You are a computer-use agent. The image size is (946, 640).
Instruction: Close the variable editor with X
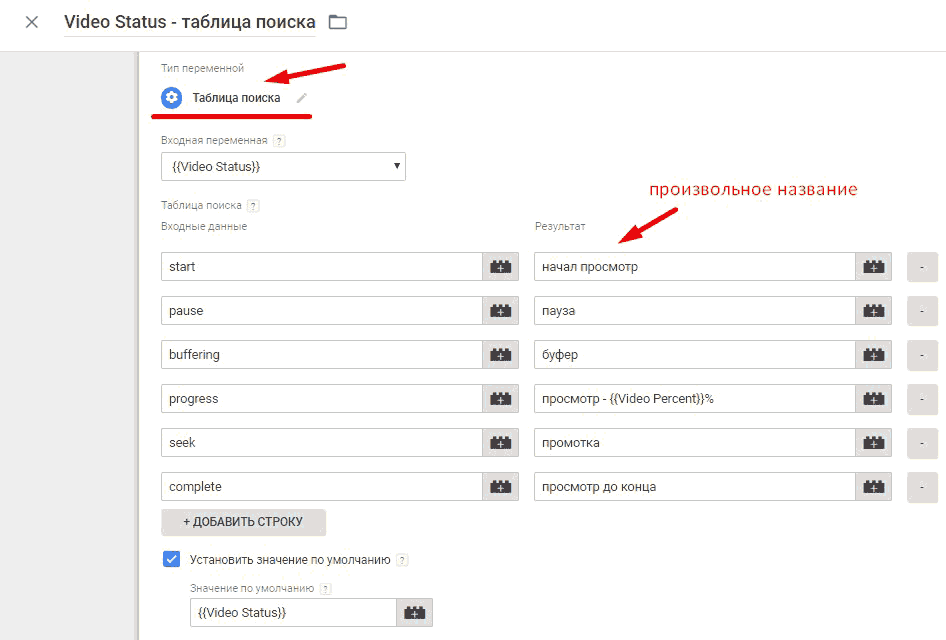32,22
